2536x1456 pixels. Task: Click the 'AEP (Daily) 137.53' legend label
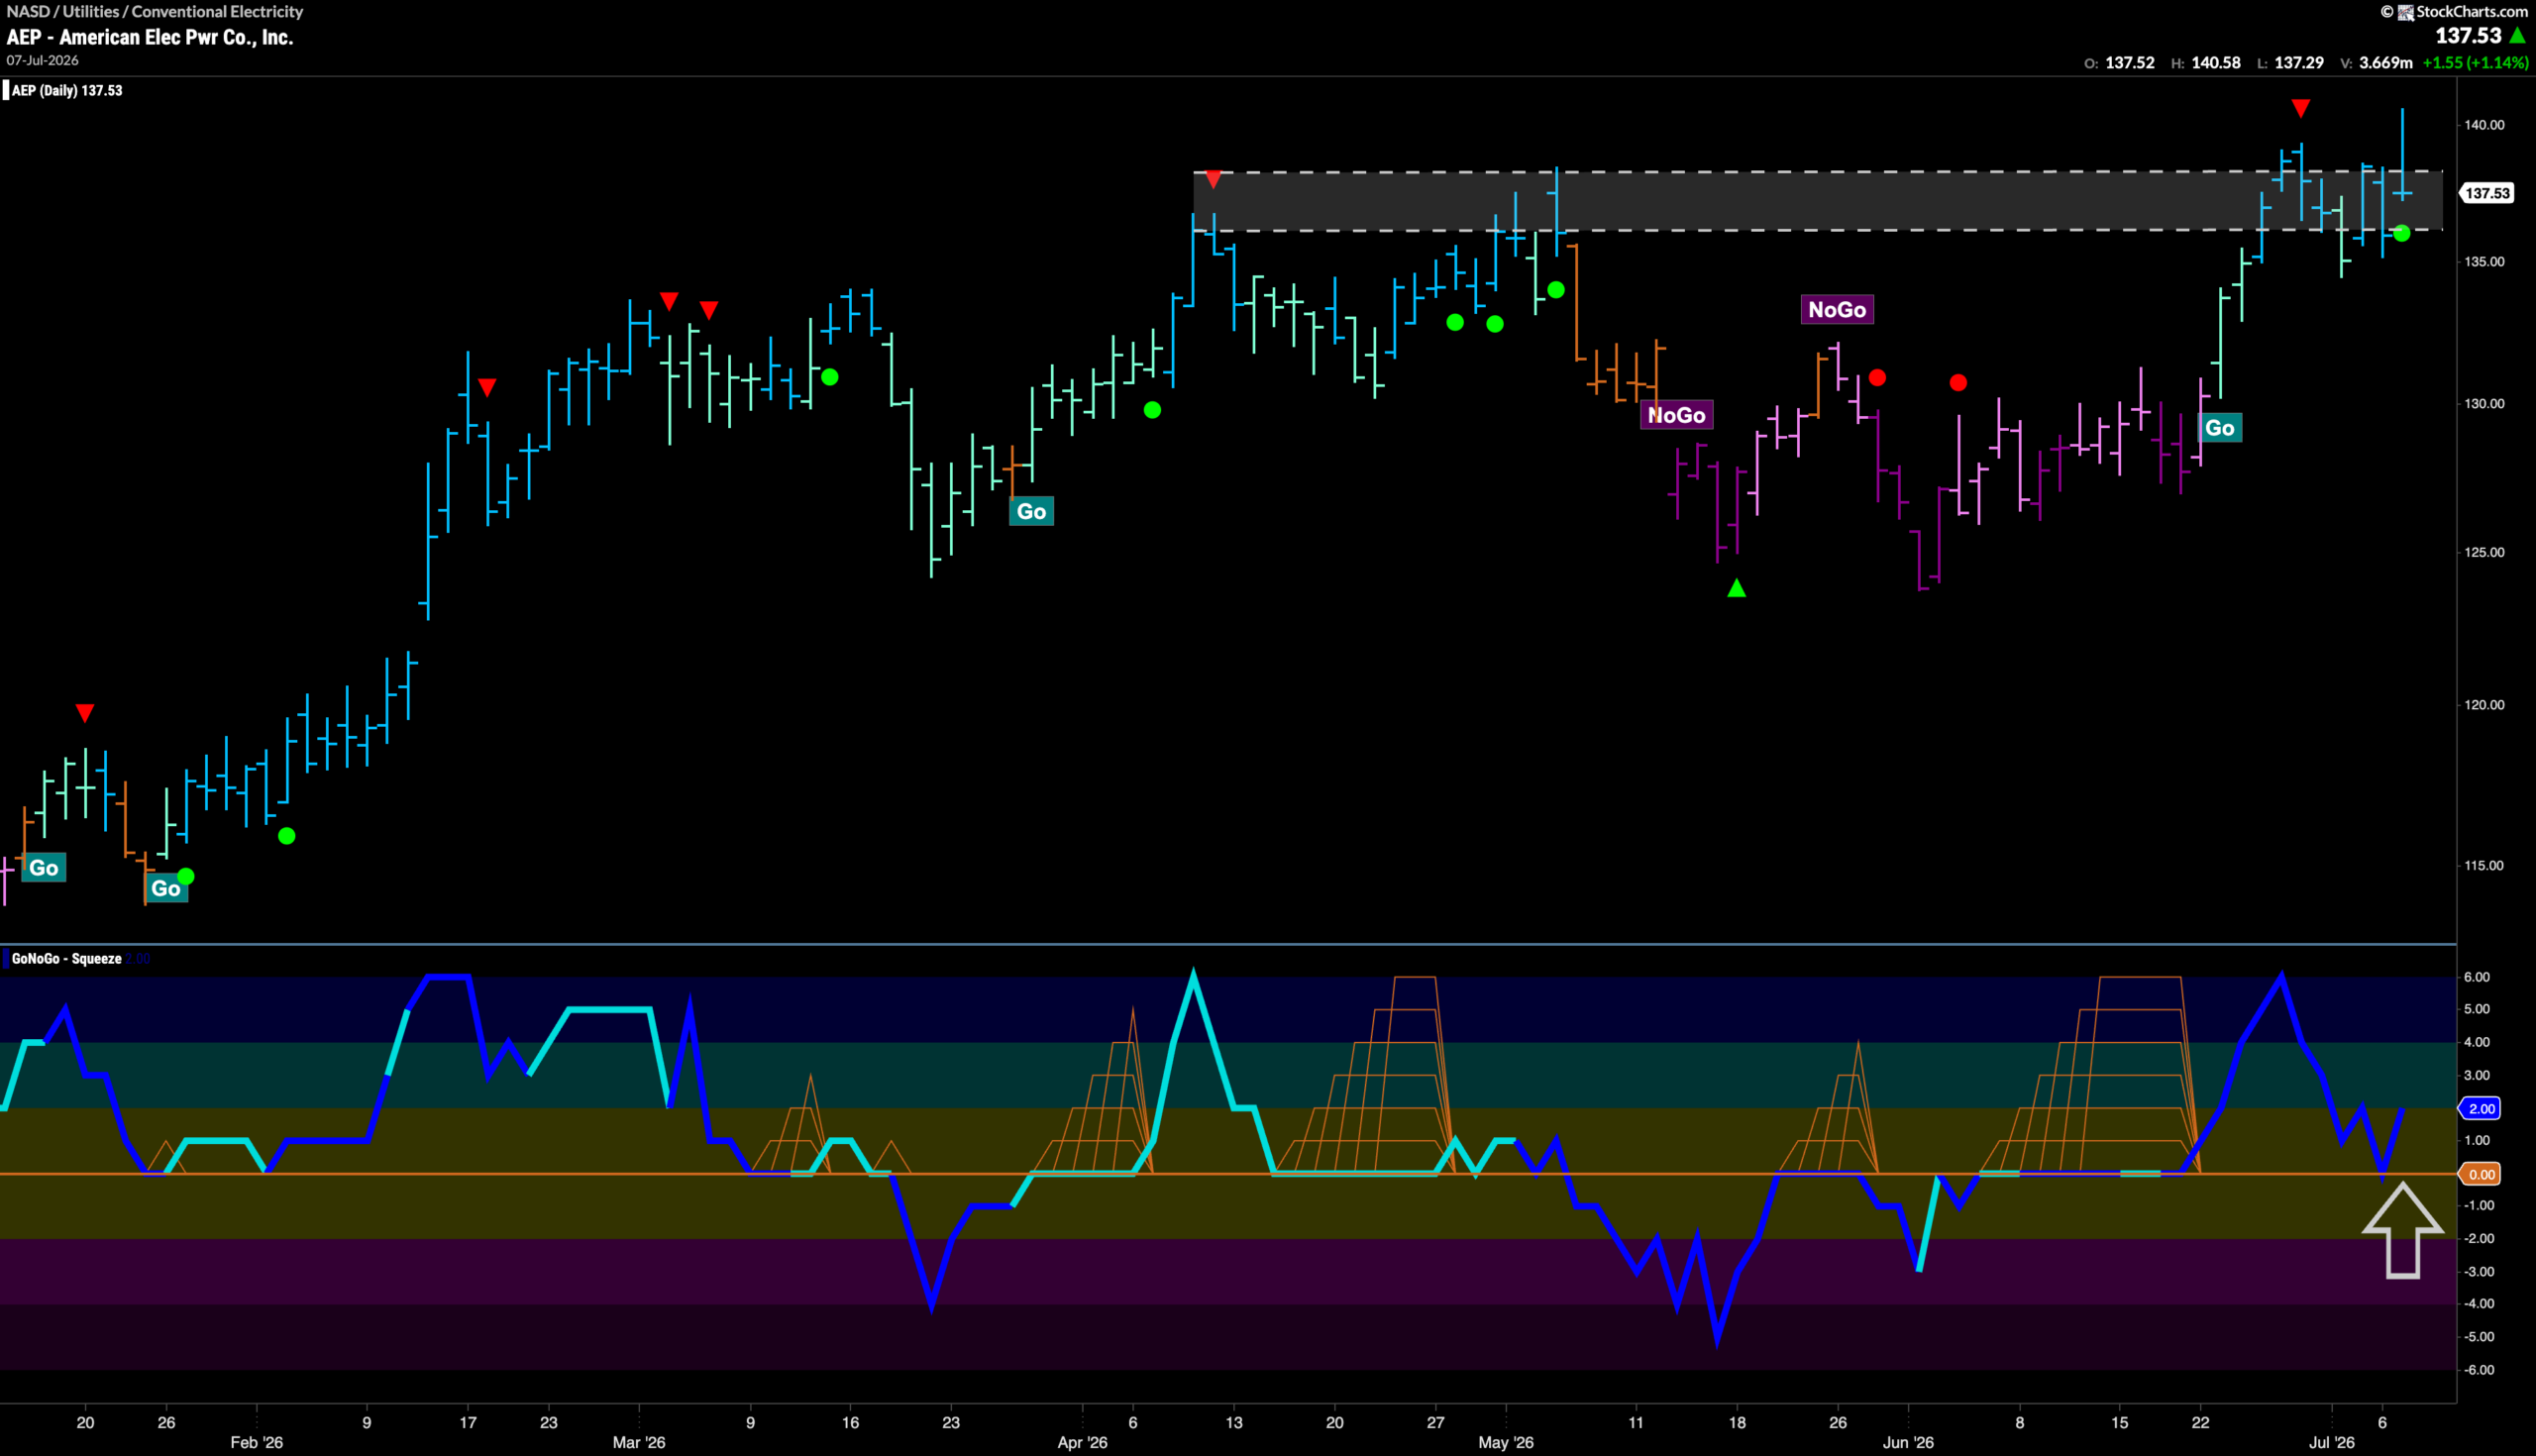[66, 90]
